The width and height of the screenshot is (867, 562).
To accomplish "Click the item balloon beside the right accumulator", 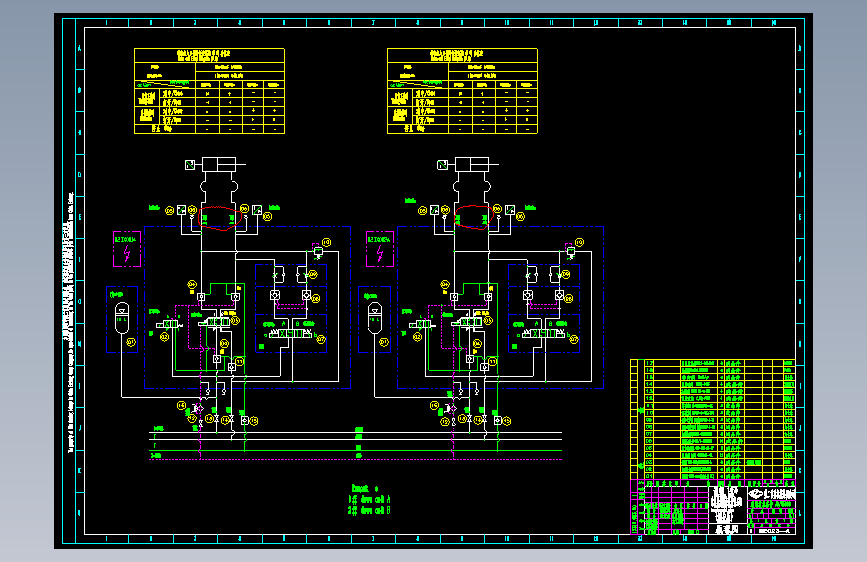I will (384, 342).
